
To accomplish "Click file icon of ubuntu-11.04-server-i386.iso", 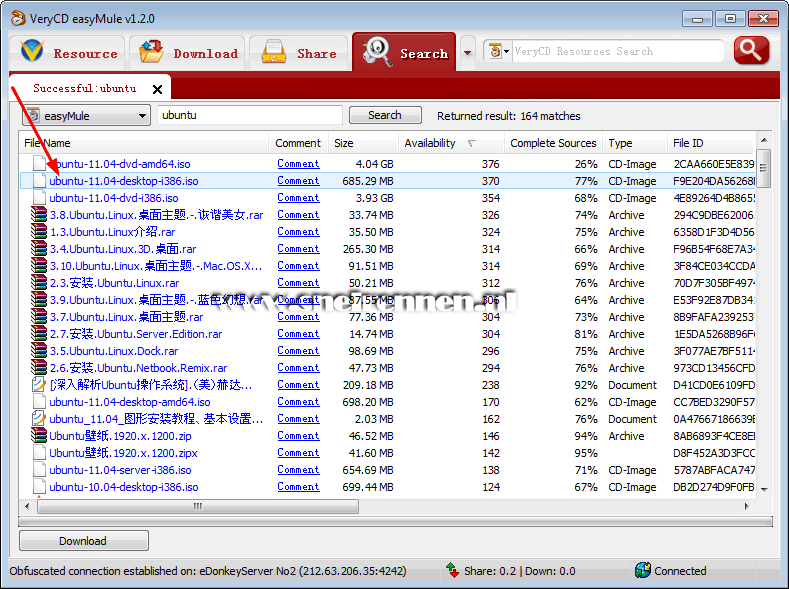I will click(39, 470).
